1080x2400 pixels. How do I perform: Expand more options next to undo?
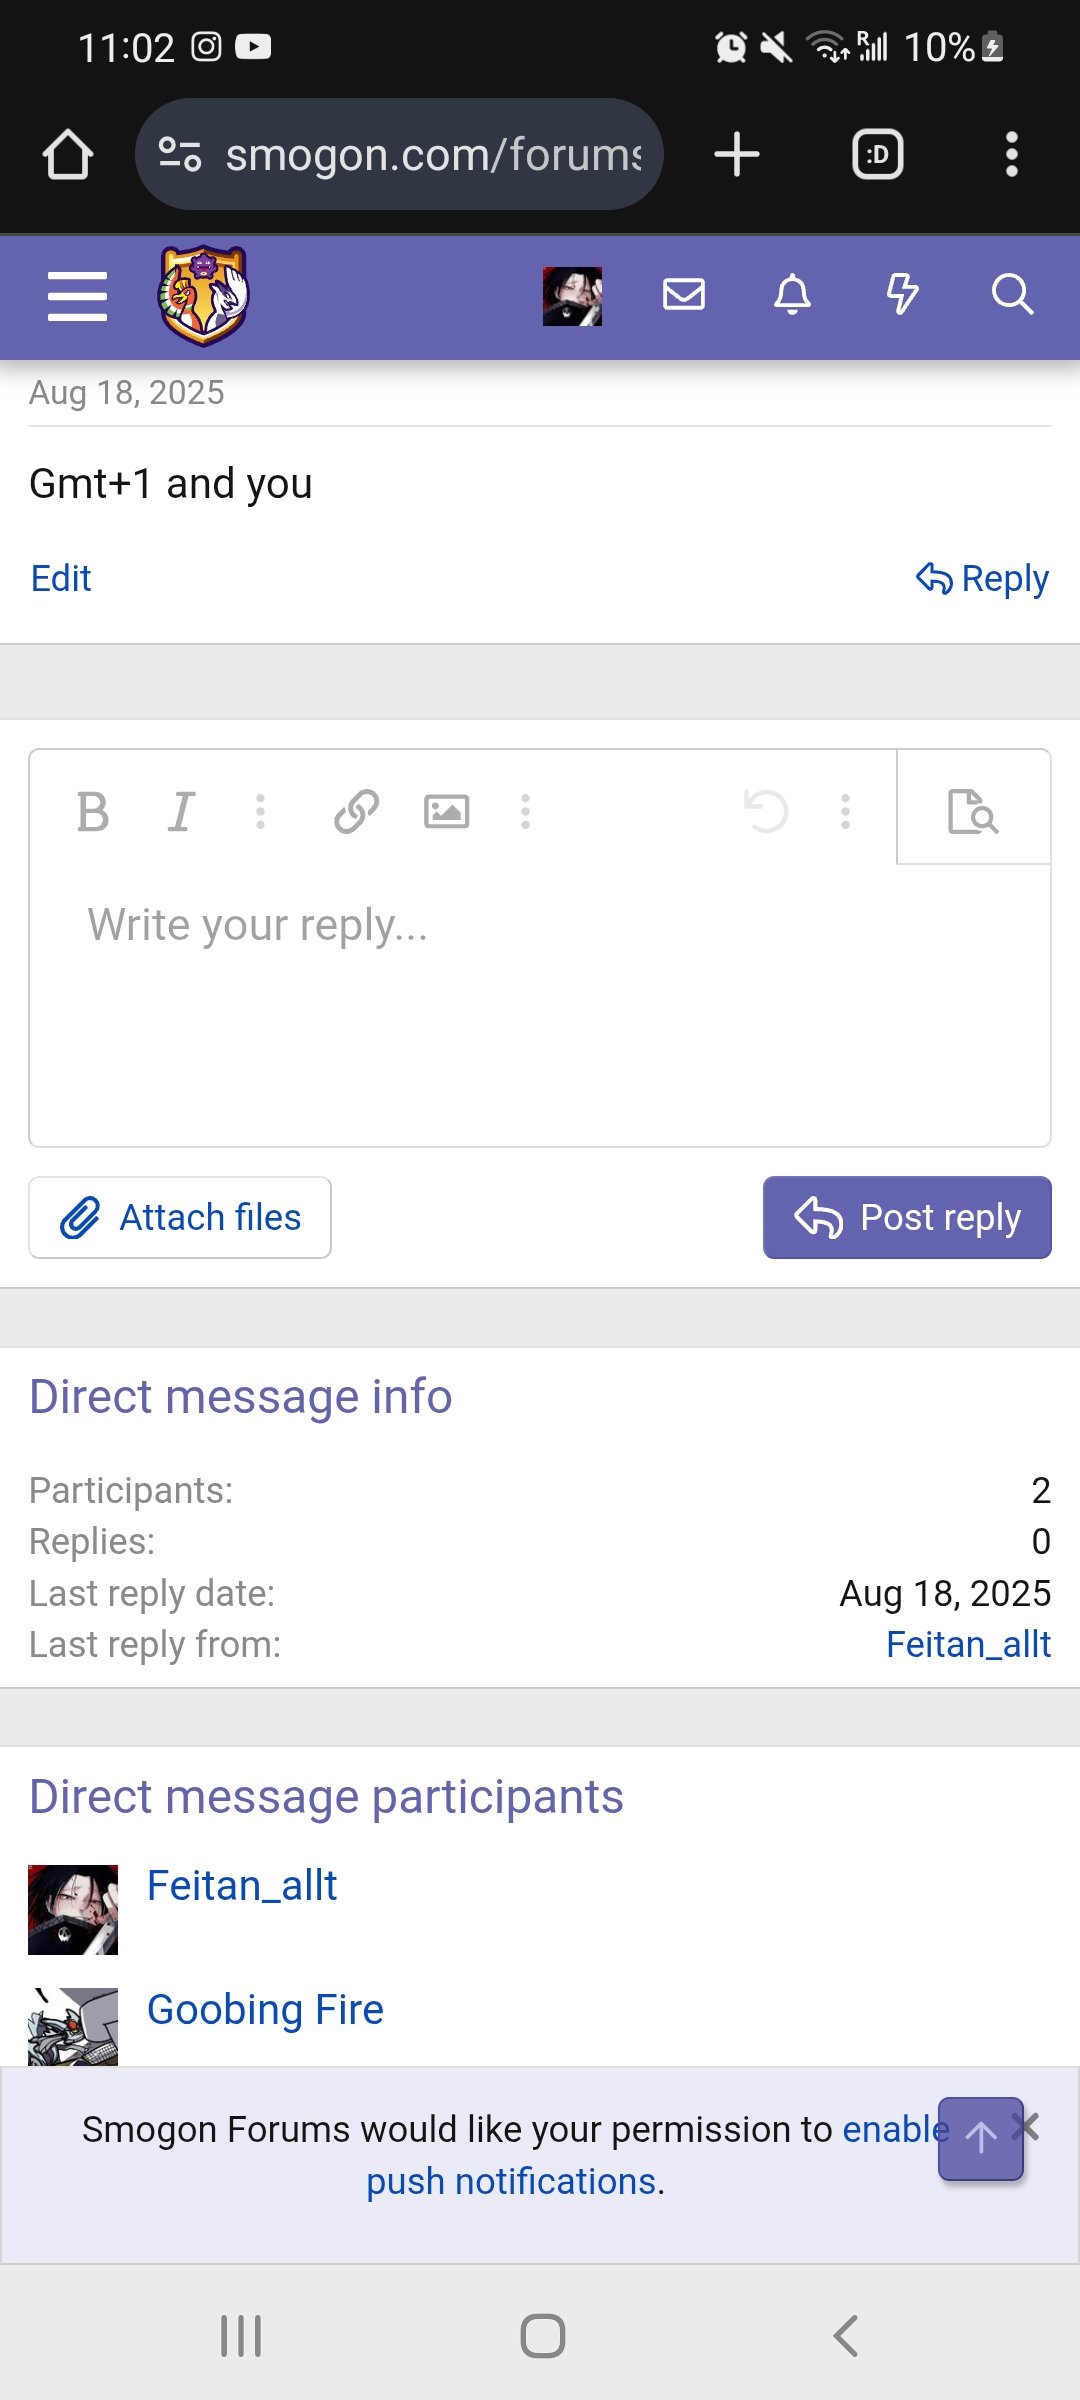pos(846,812)
